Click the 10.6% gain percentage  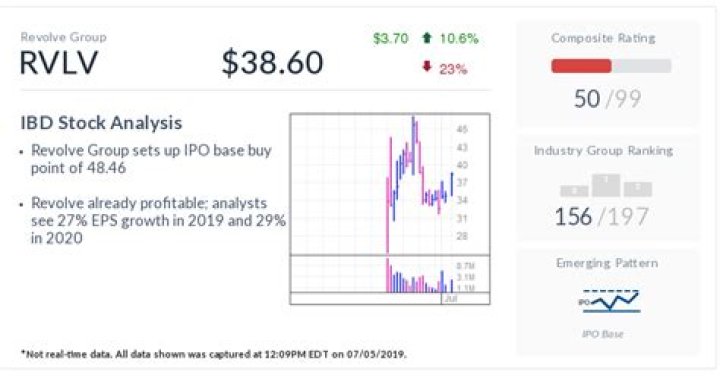point(459,38)
